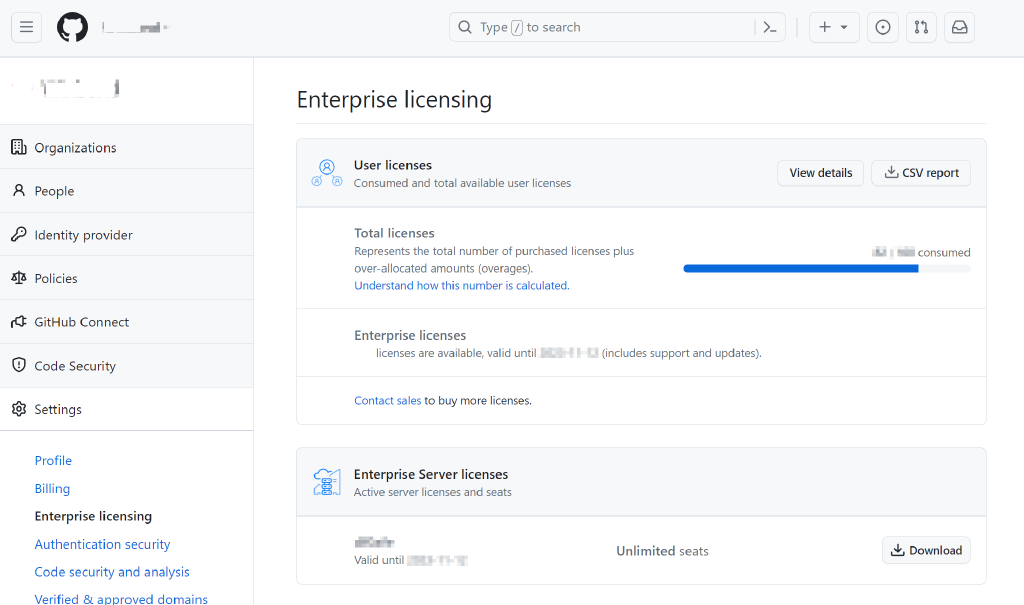Image resolution: width=1024 pixels, height=605 pixels.
Task: Open the notifications inbox icon
Action: [x=959, y=27]
